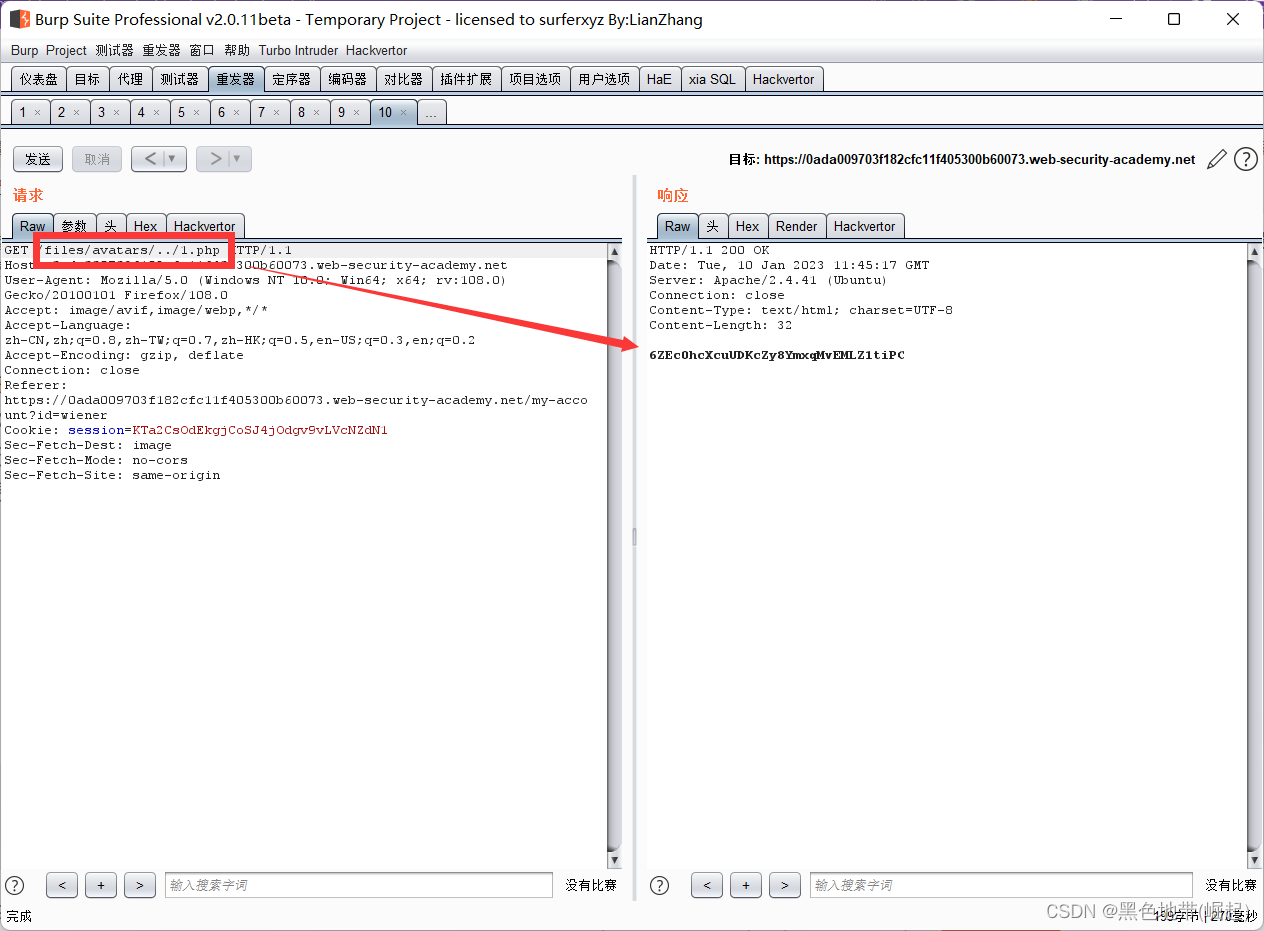The height and width of the screenshot is (931, 1264).
Task: Open the Hackvertor main tab
Action: [784, 79]
